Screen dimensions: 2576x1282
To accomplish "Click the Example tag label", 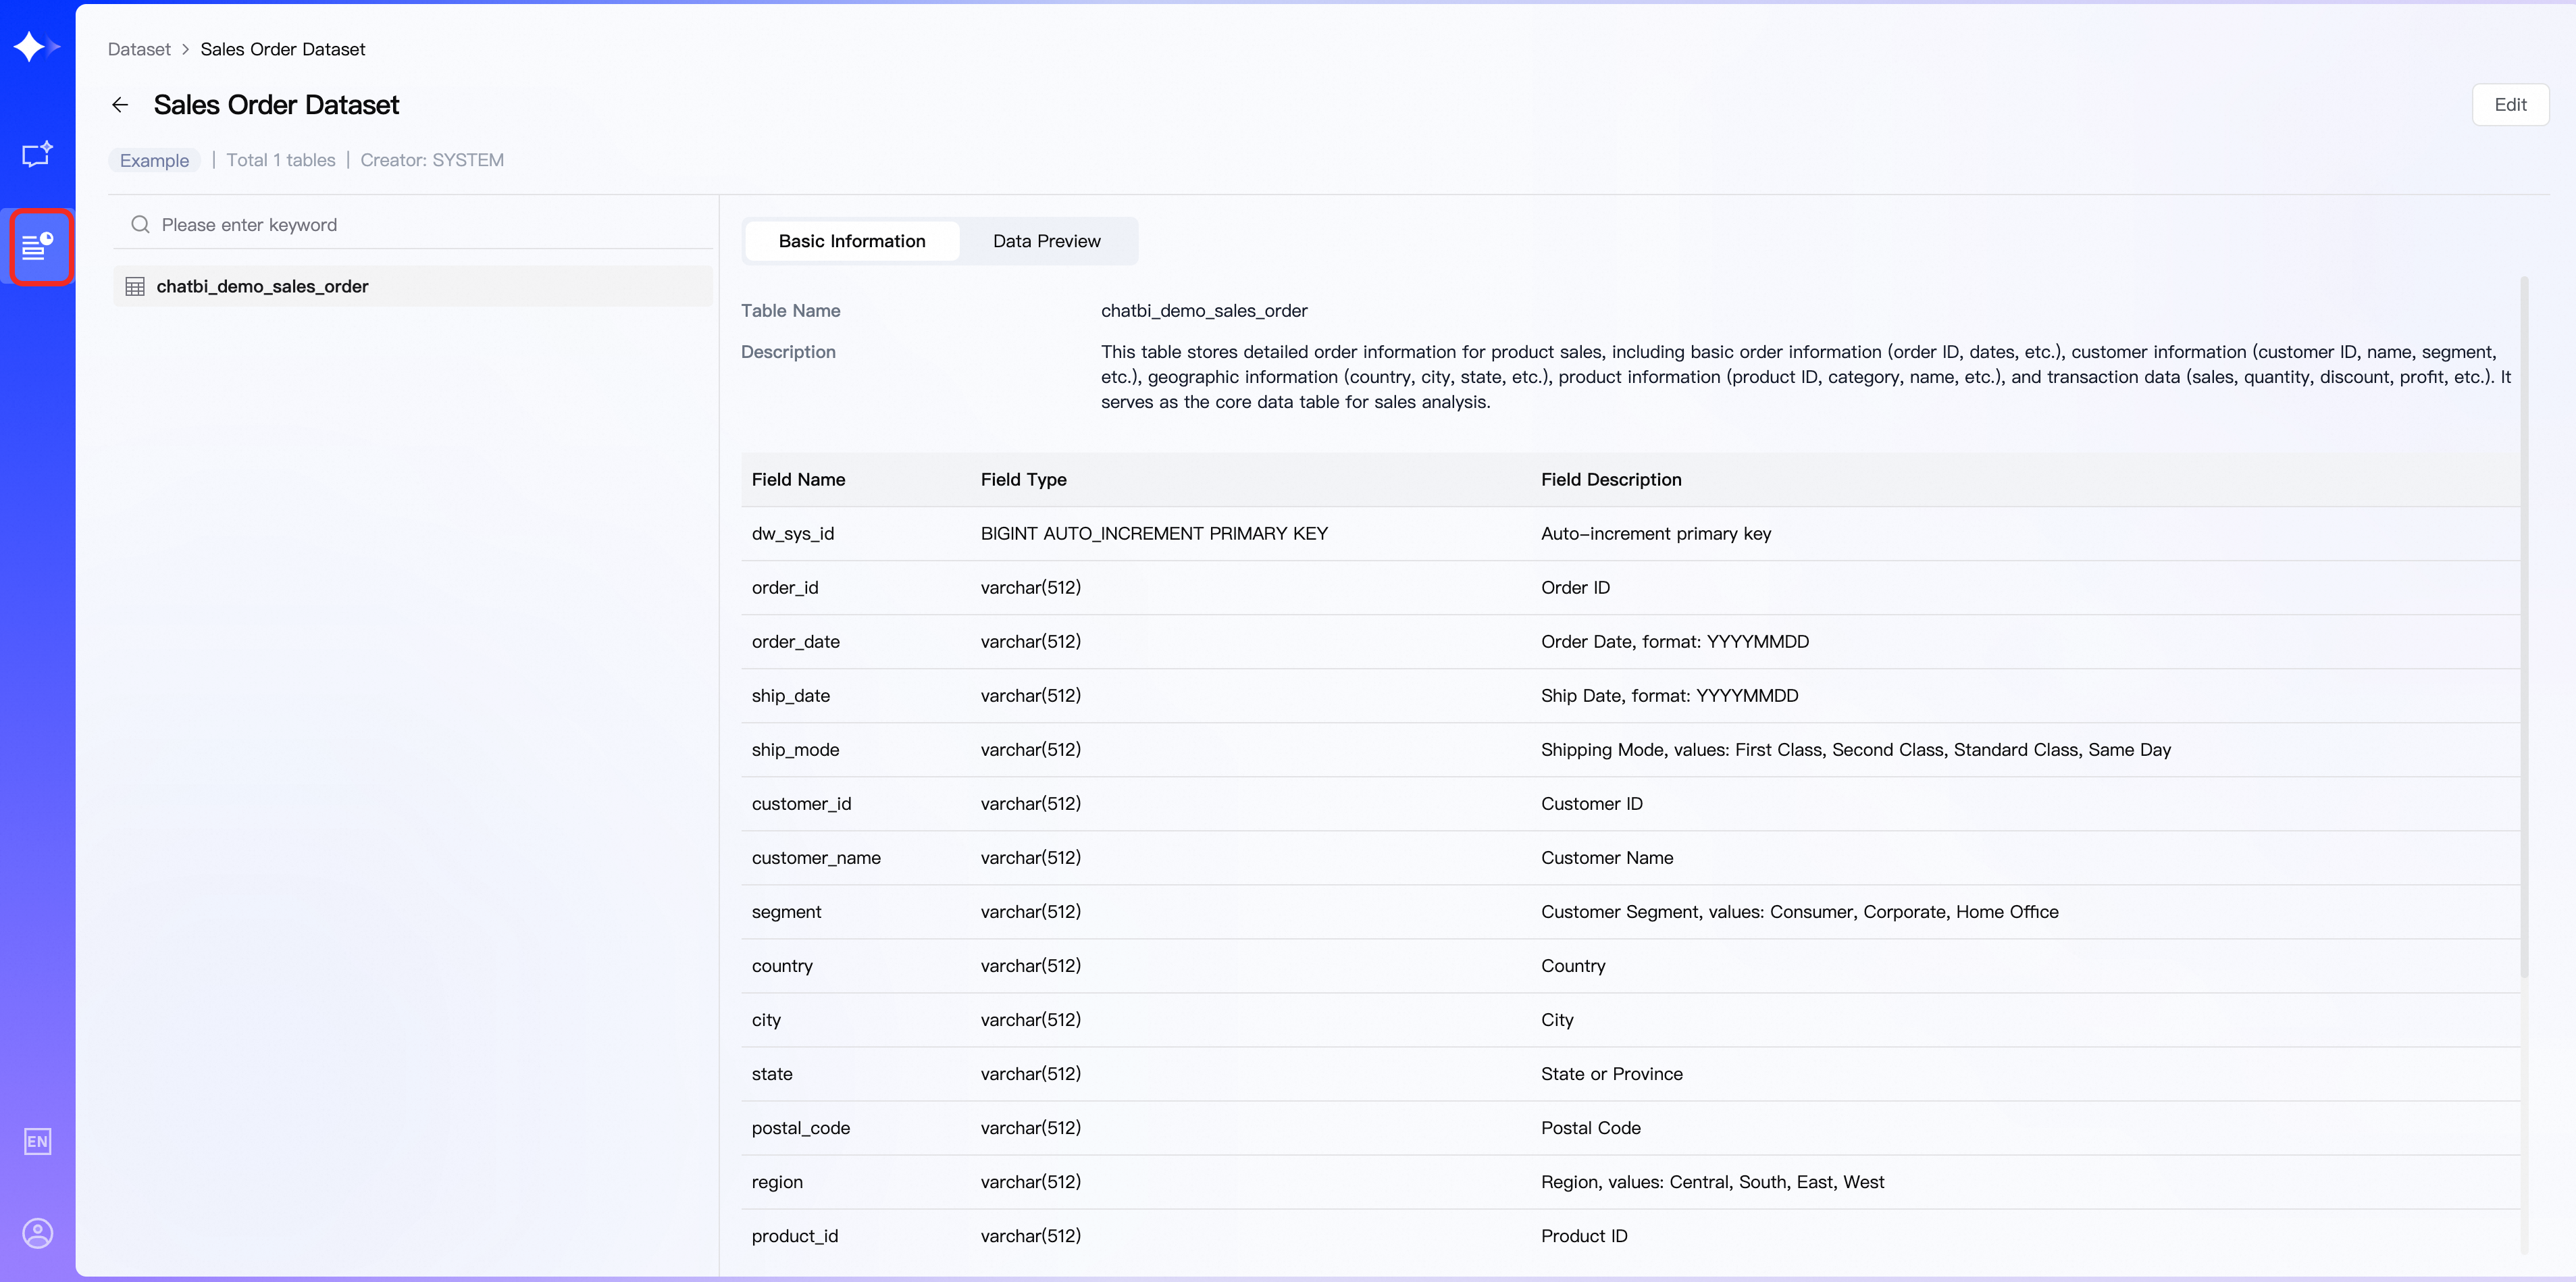I will tap(154, 160).
